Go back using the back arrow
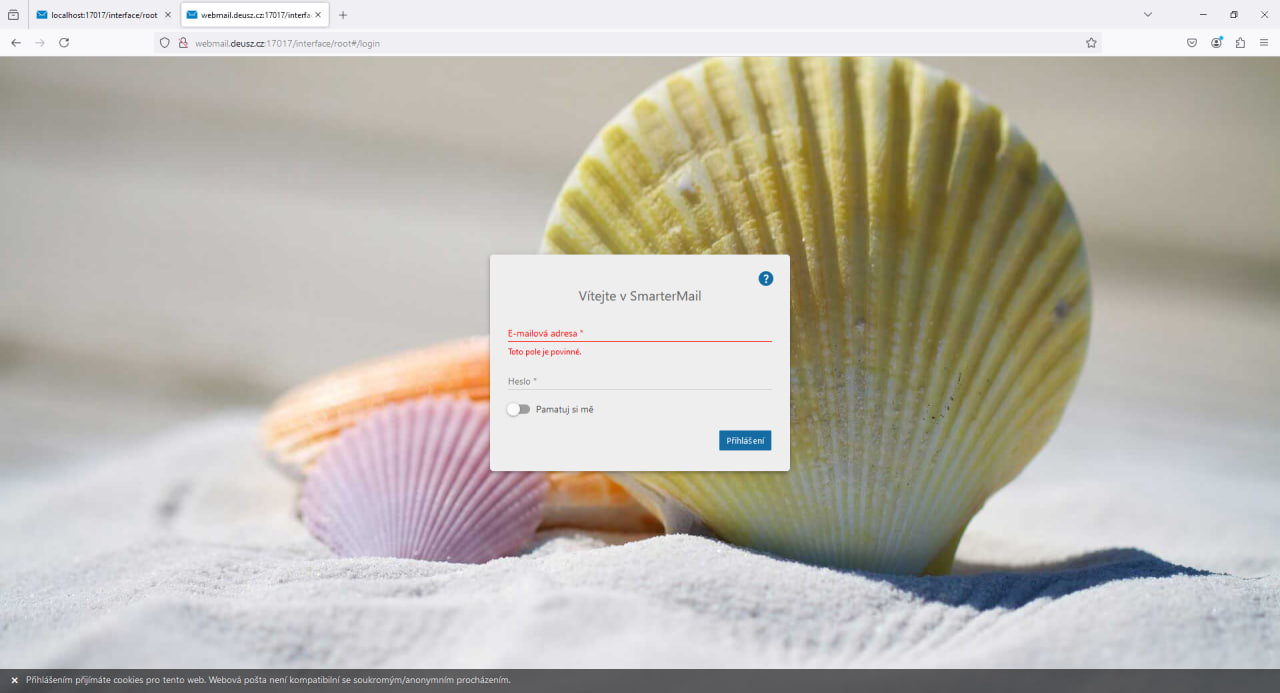 pos(16,43)
